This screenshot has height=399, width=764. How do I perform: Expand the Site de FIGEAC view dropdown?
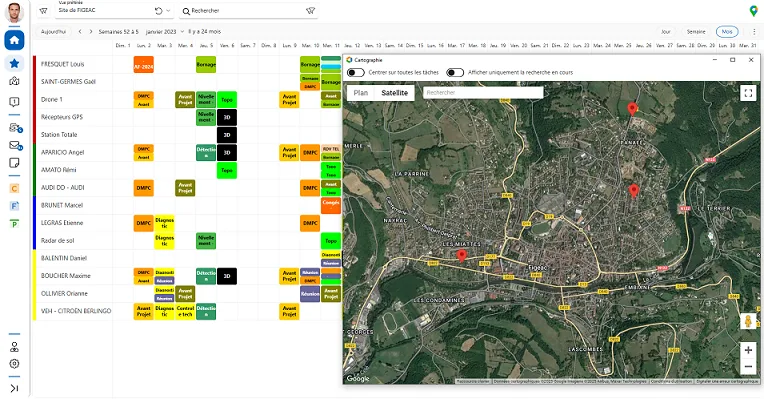169,11
